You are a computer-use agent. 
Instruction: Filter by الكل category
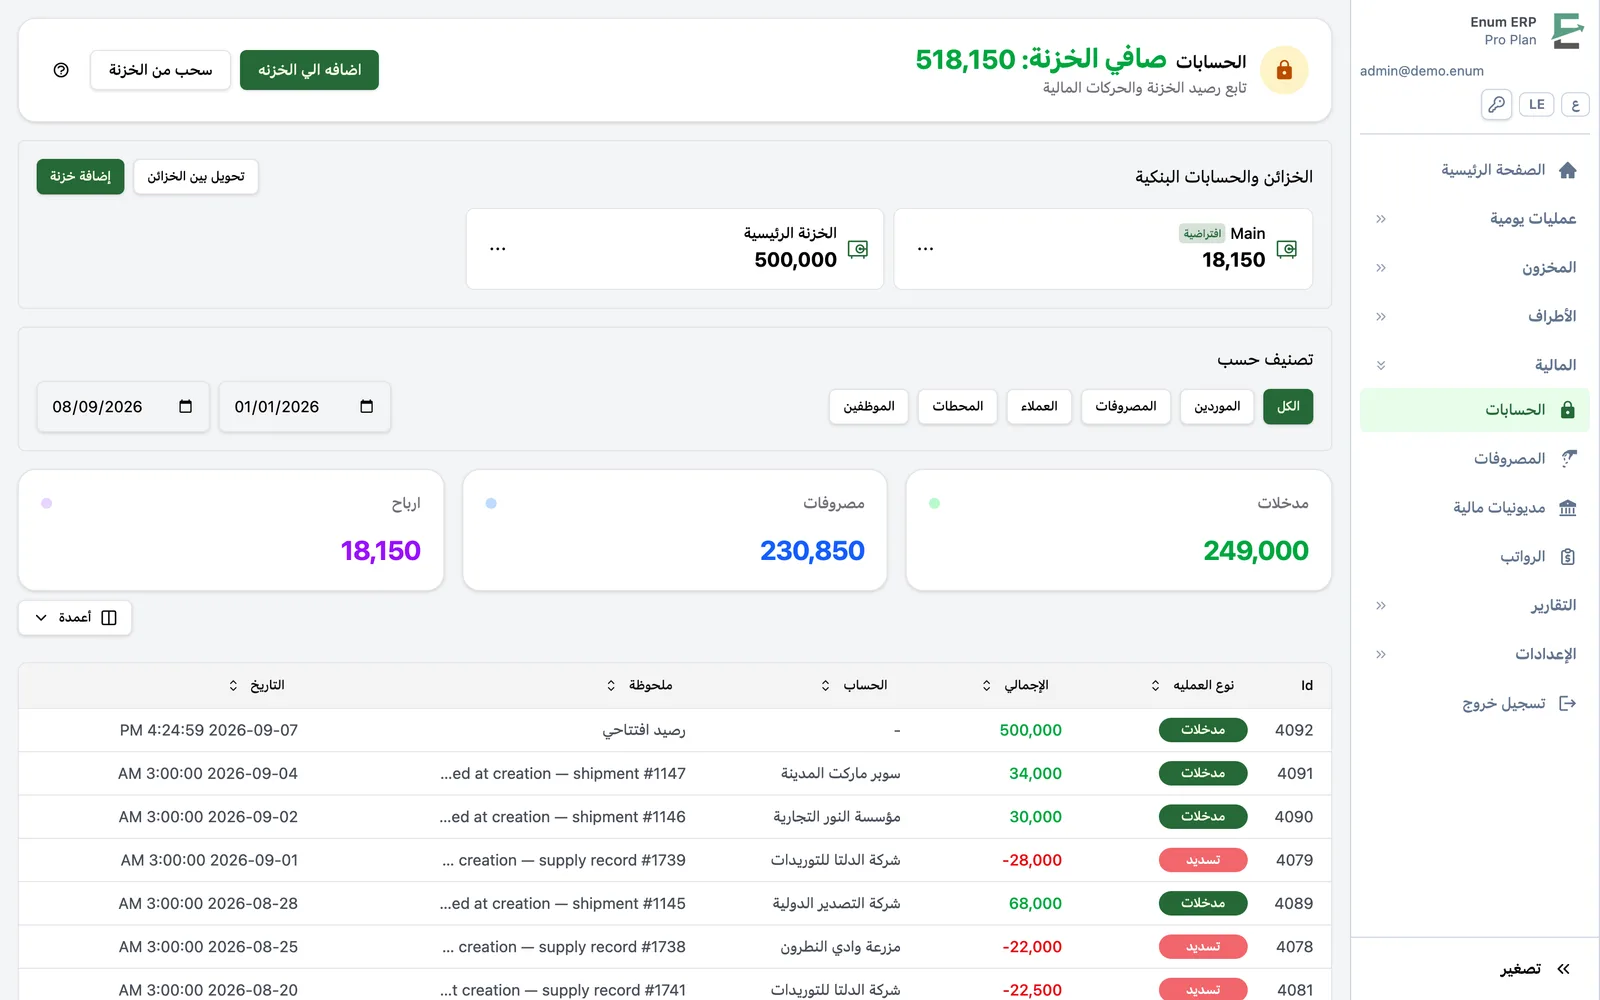pos(1288,407)
